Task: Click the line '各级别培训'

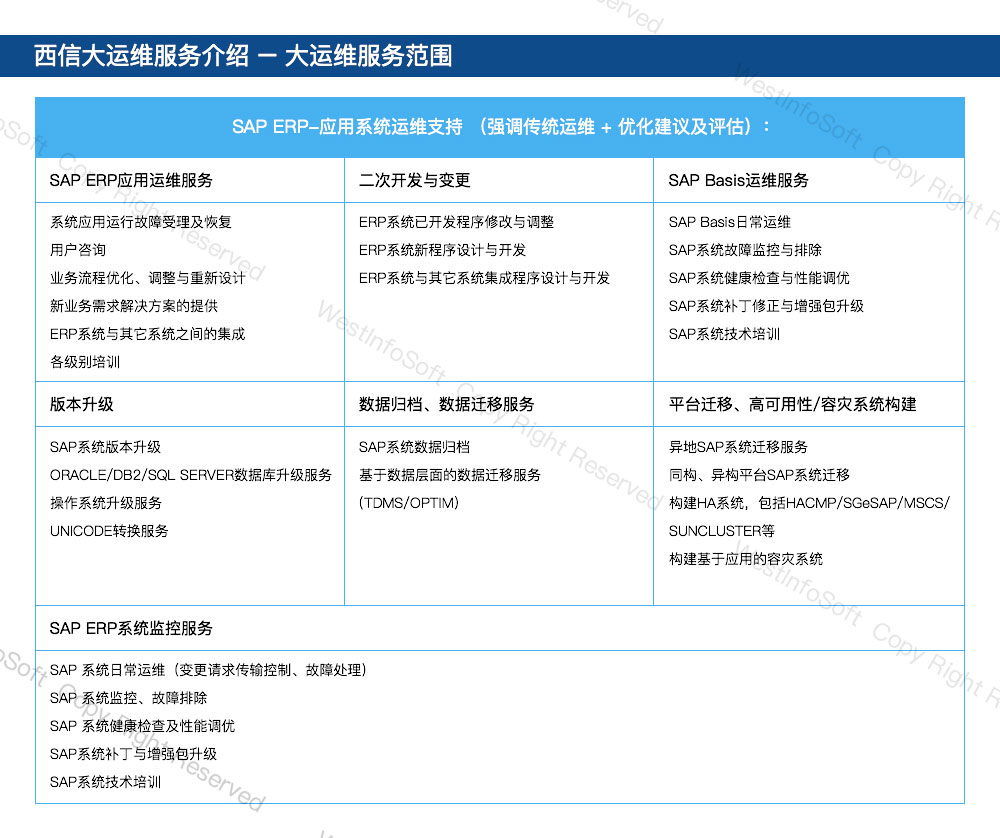Action: (85, 362)
